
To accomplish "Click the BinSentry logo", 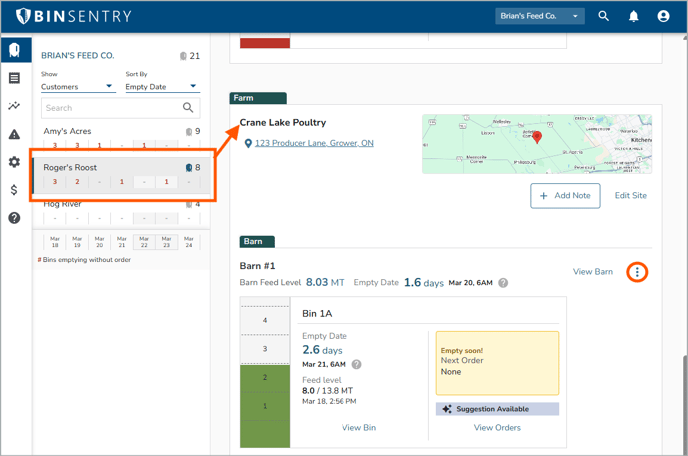I will tap(74, 16).
